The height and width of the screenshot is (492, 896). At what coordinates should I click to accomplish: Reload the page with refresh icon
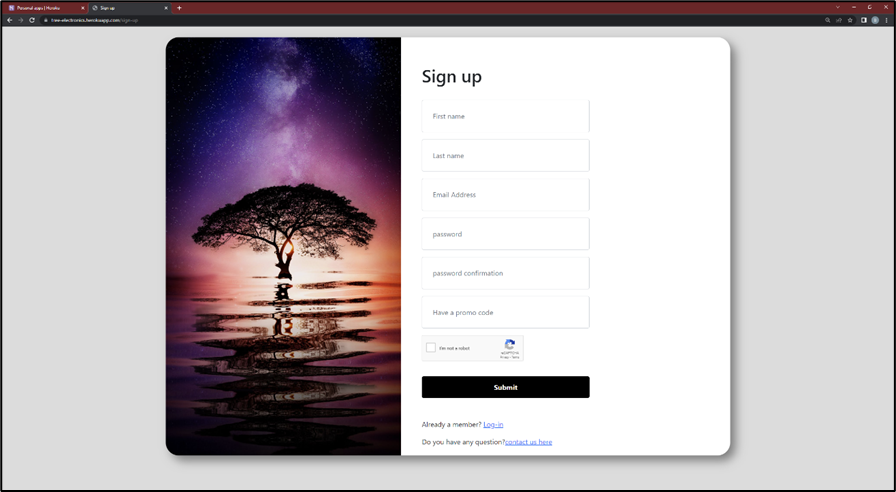pos(31,20)
